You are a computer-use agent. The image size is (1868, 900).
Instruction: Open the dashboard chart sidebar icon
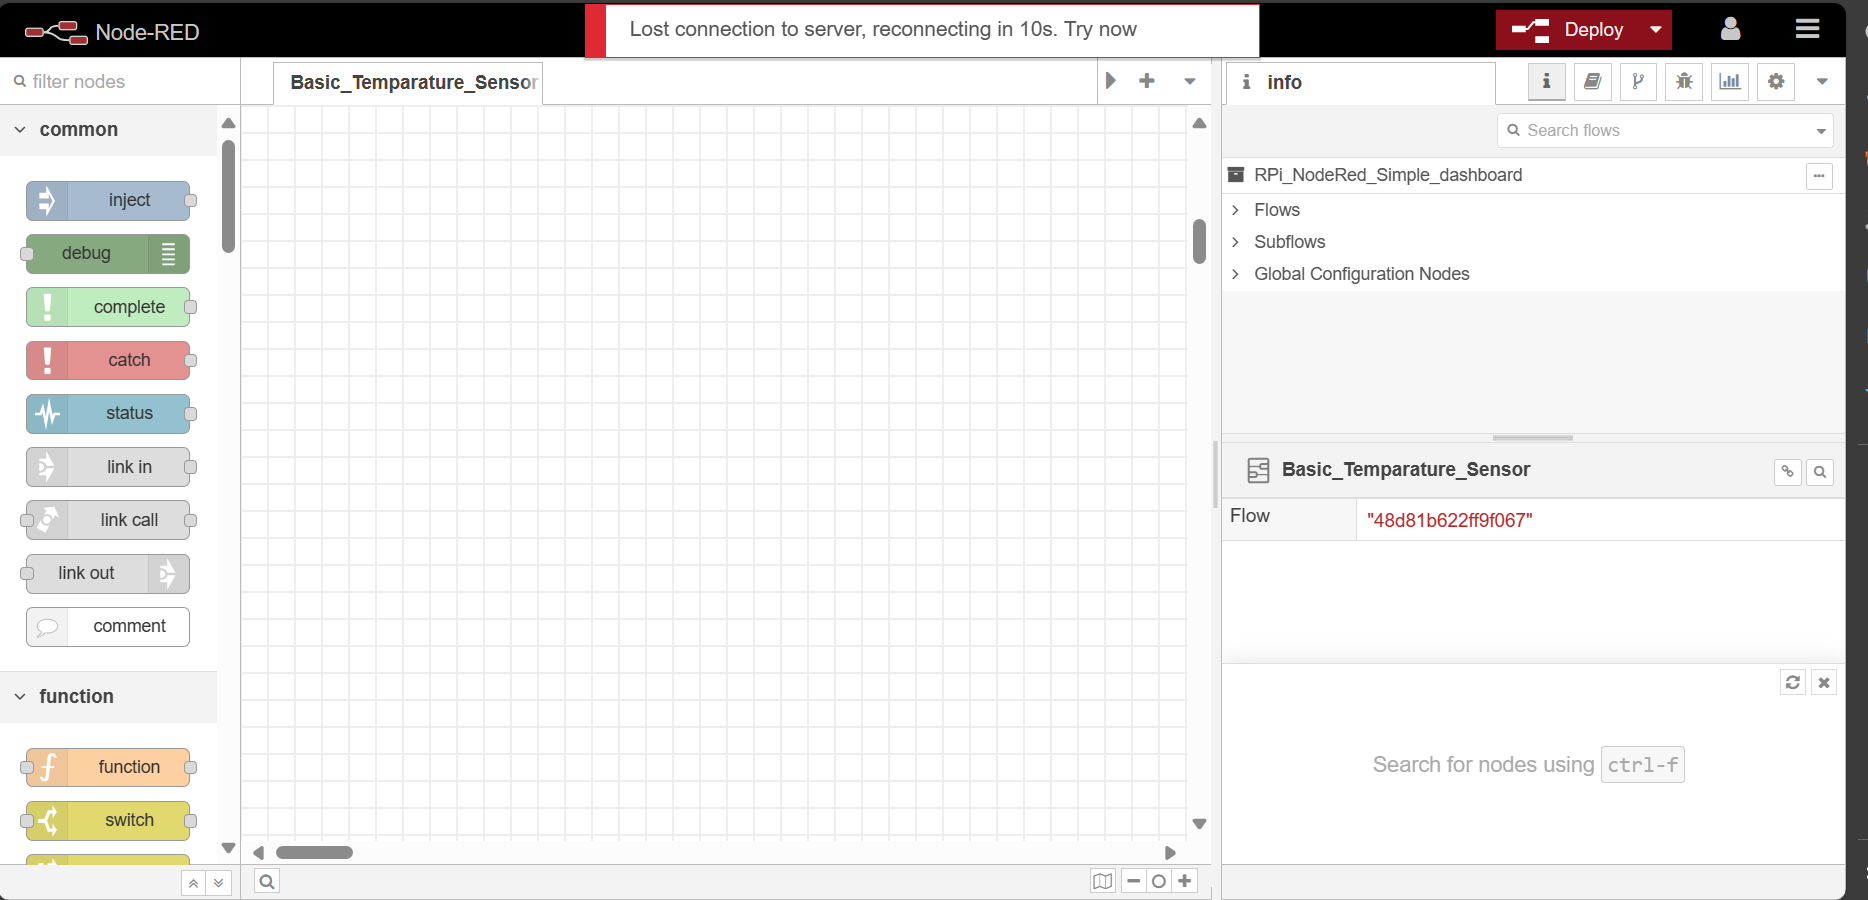(x=1730, y=82)
